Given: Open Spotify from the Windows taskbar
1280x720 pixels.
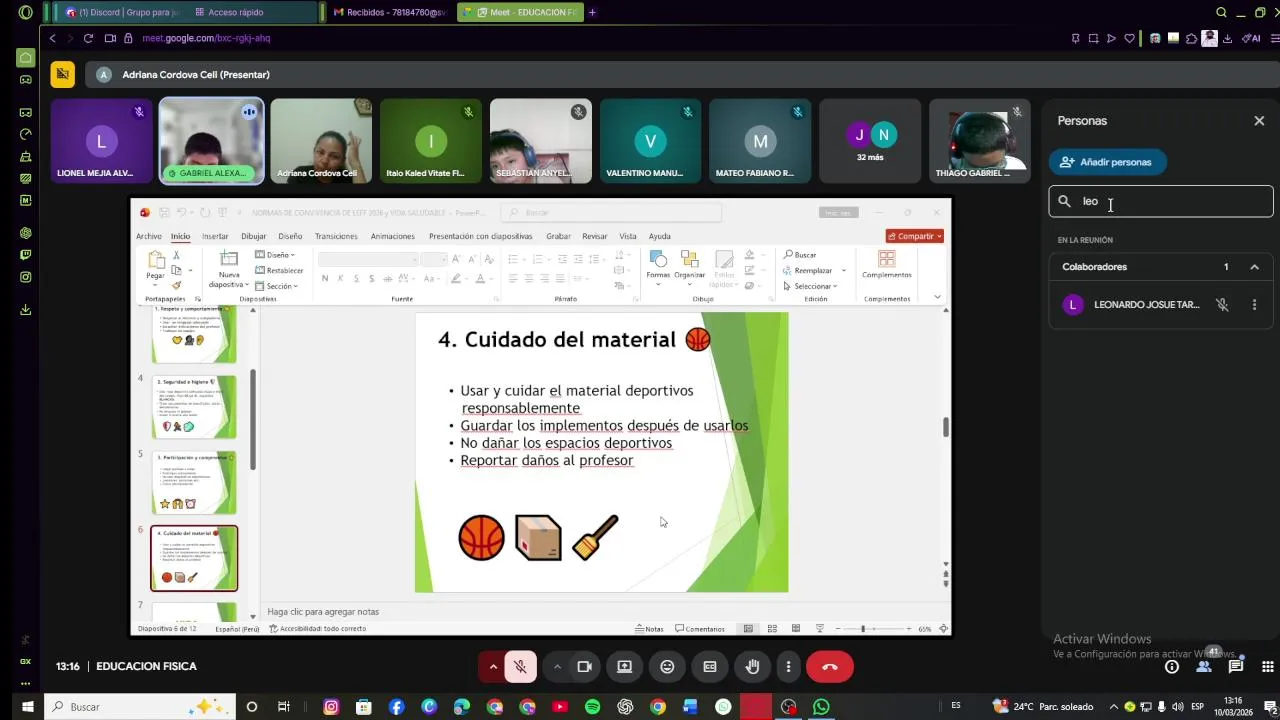Looking at the screenshot, I should pos(592,707).
